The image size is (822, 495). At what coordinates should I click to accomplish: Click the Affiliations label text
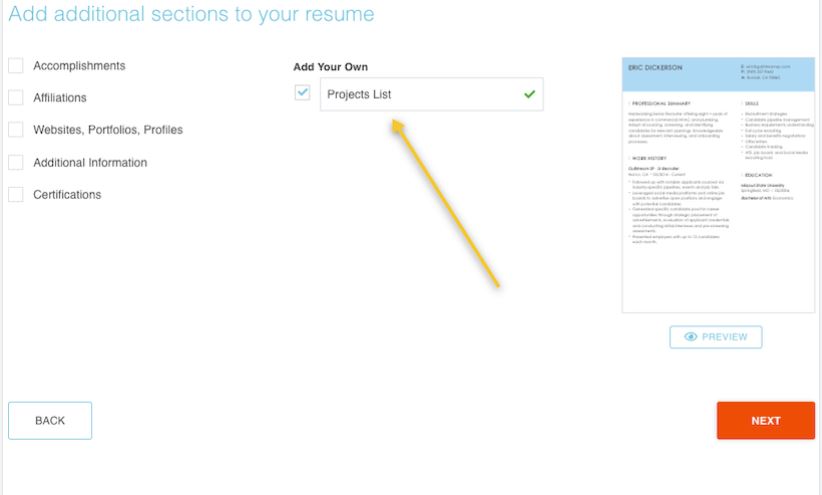[x=60, y=98]
